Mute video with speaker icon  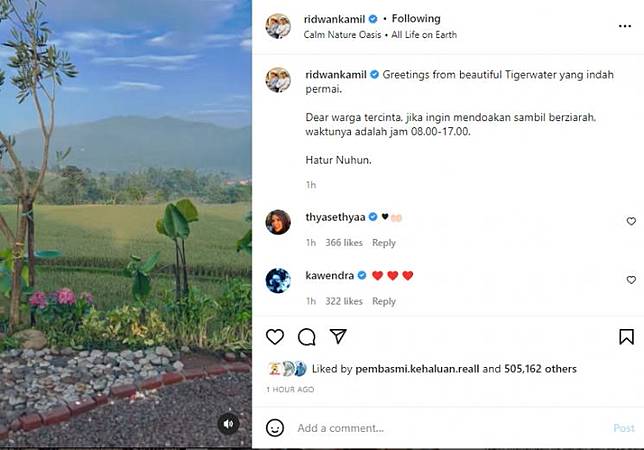[228, 423]
